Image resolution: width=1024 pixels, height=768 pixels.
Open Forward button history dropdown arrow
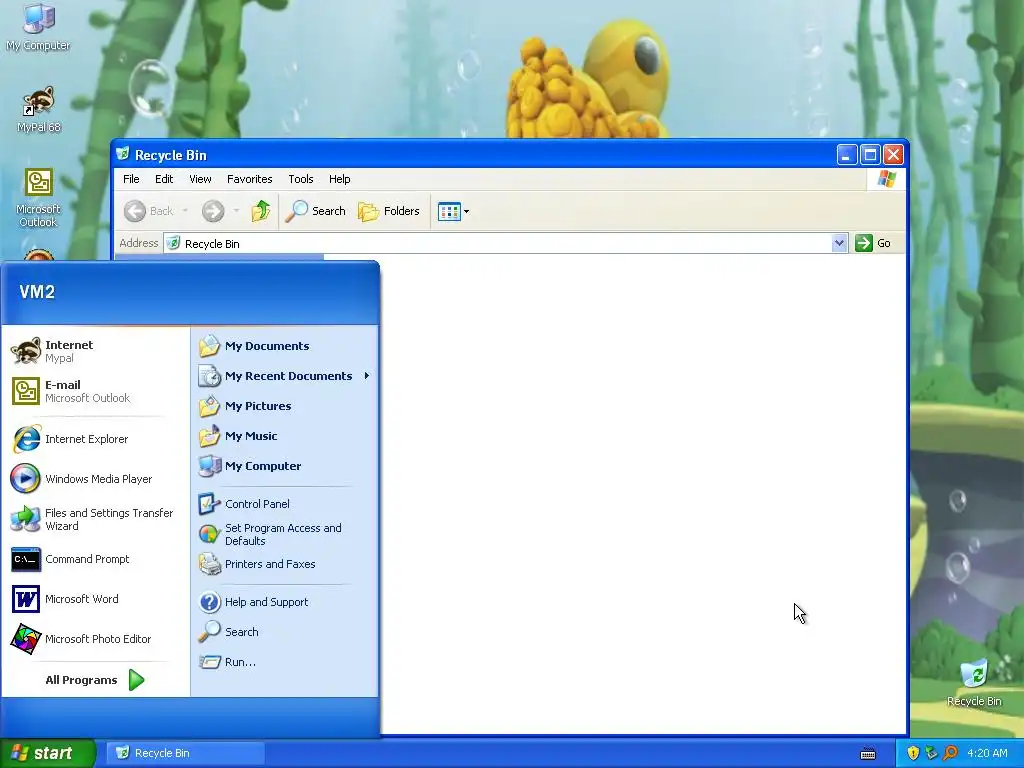[x=236, y=211]
